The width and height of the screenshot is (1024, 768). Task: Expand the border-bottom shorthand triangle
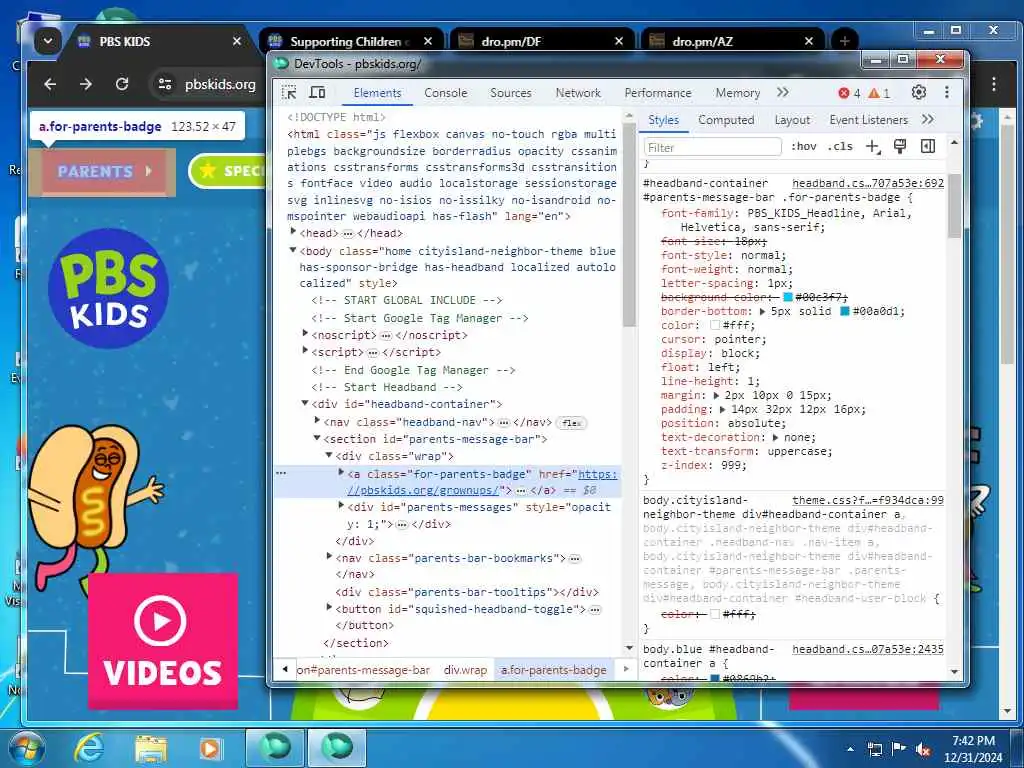[762, 312]
